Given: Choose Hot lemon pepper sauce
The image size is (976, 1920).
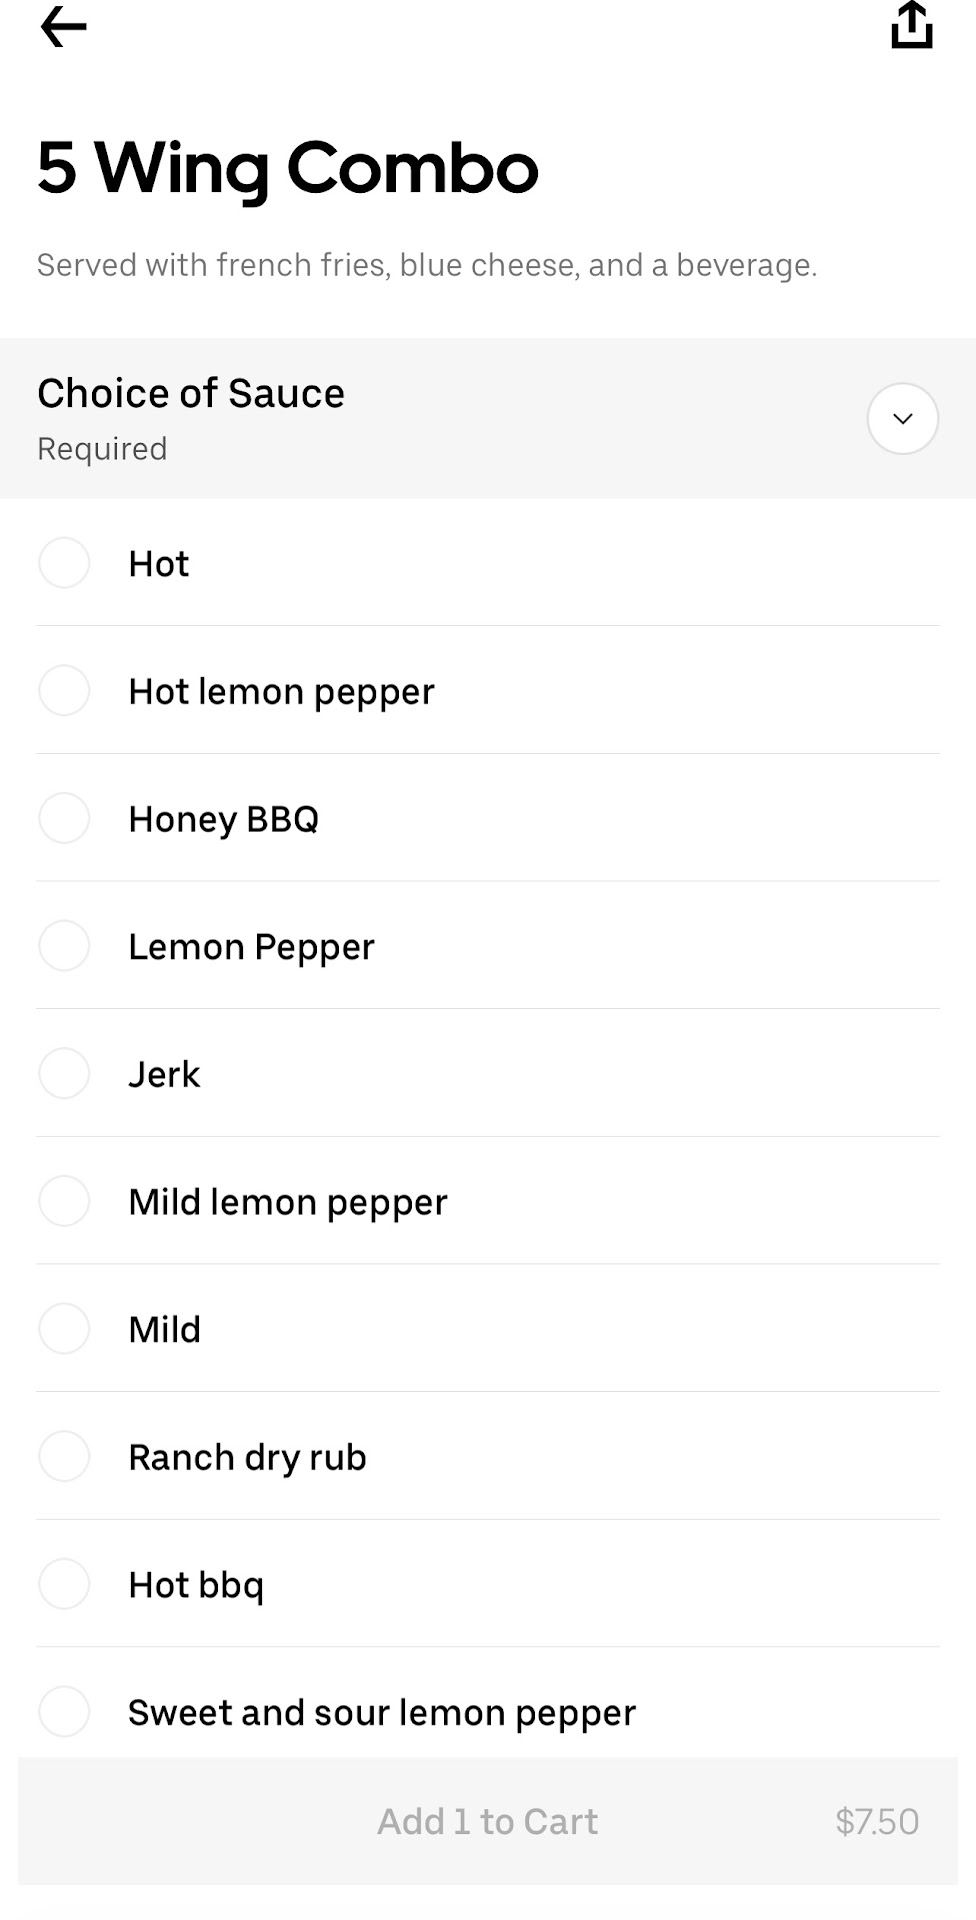Looking at the screenshot, I should pyautogui.click(x=64, y=691).
